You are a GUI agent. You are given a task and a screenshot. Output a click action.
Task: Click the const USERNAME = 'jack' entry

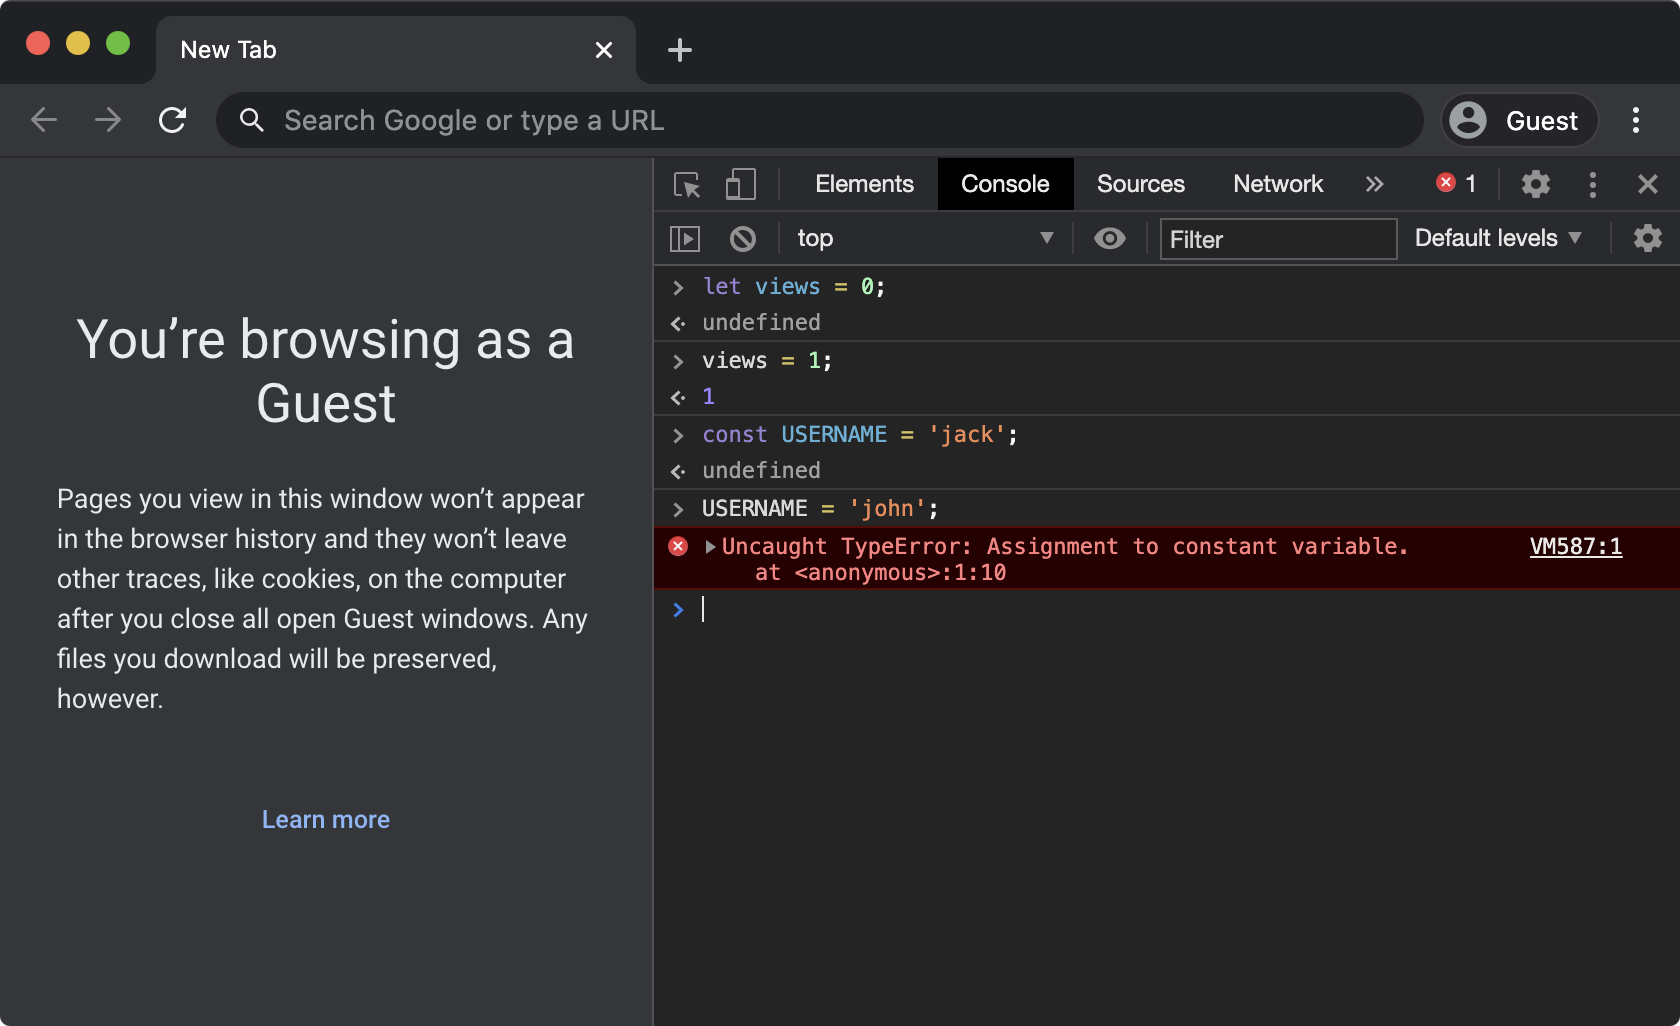pyautogui.click(x=860, y=435)
